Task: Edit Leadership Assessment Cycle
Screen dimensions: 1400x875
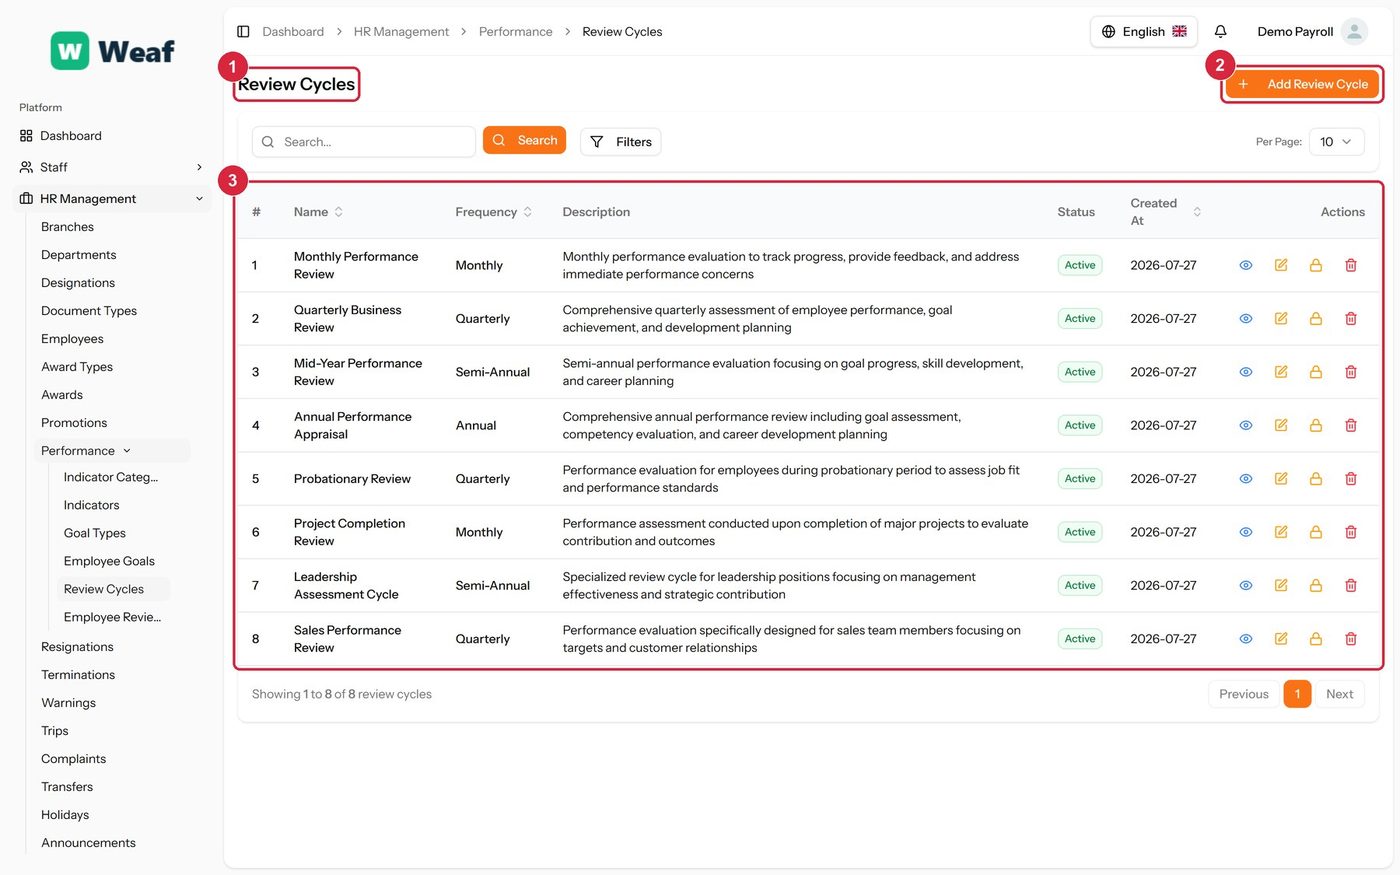Action: click(x=1281, y=585)
